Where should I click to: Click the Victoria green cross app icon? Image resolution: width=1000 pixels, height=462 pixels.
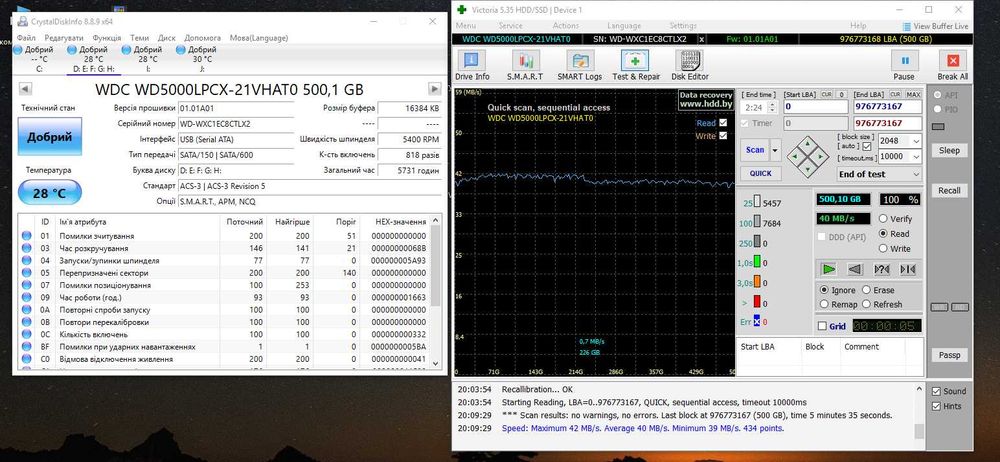461,10
